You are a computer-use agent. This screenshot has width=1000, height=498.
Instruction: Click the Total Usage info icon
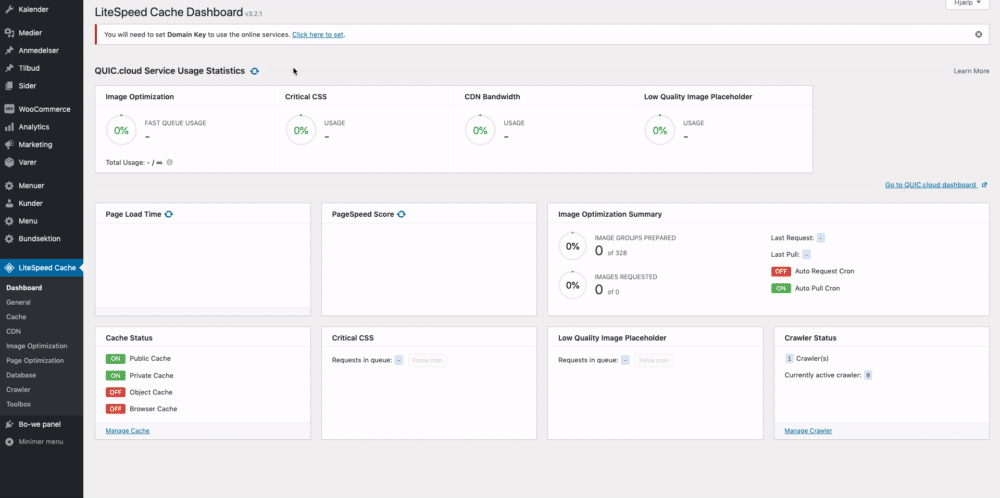point(170,163)
